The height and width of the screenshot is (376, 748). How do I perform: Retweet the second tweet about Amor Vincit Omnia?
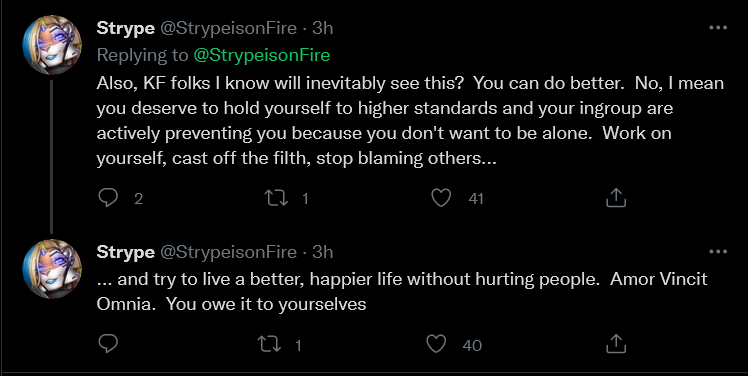[270, 344]
